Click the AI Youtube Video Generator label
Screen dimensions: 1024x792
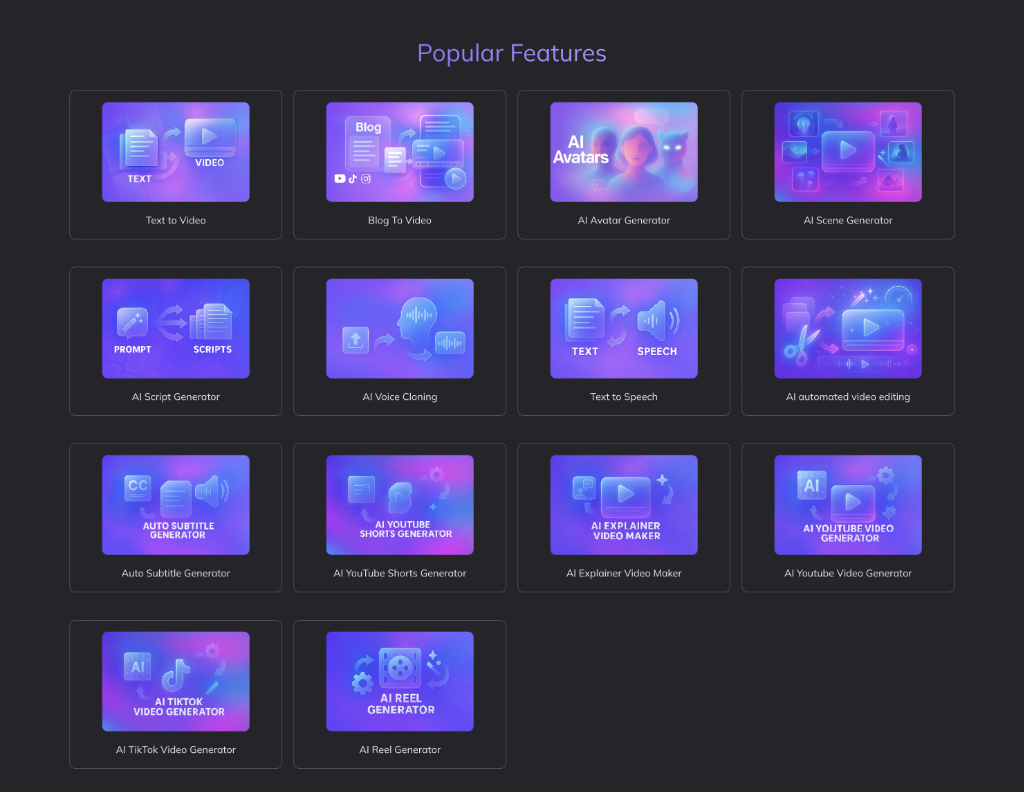[847, 574]
